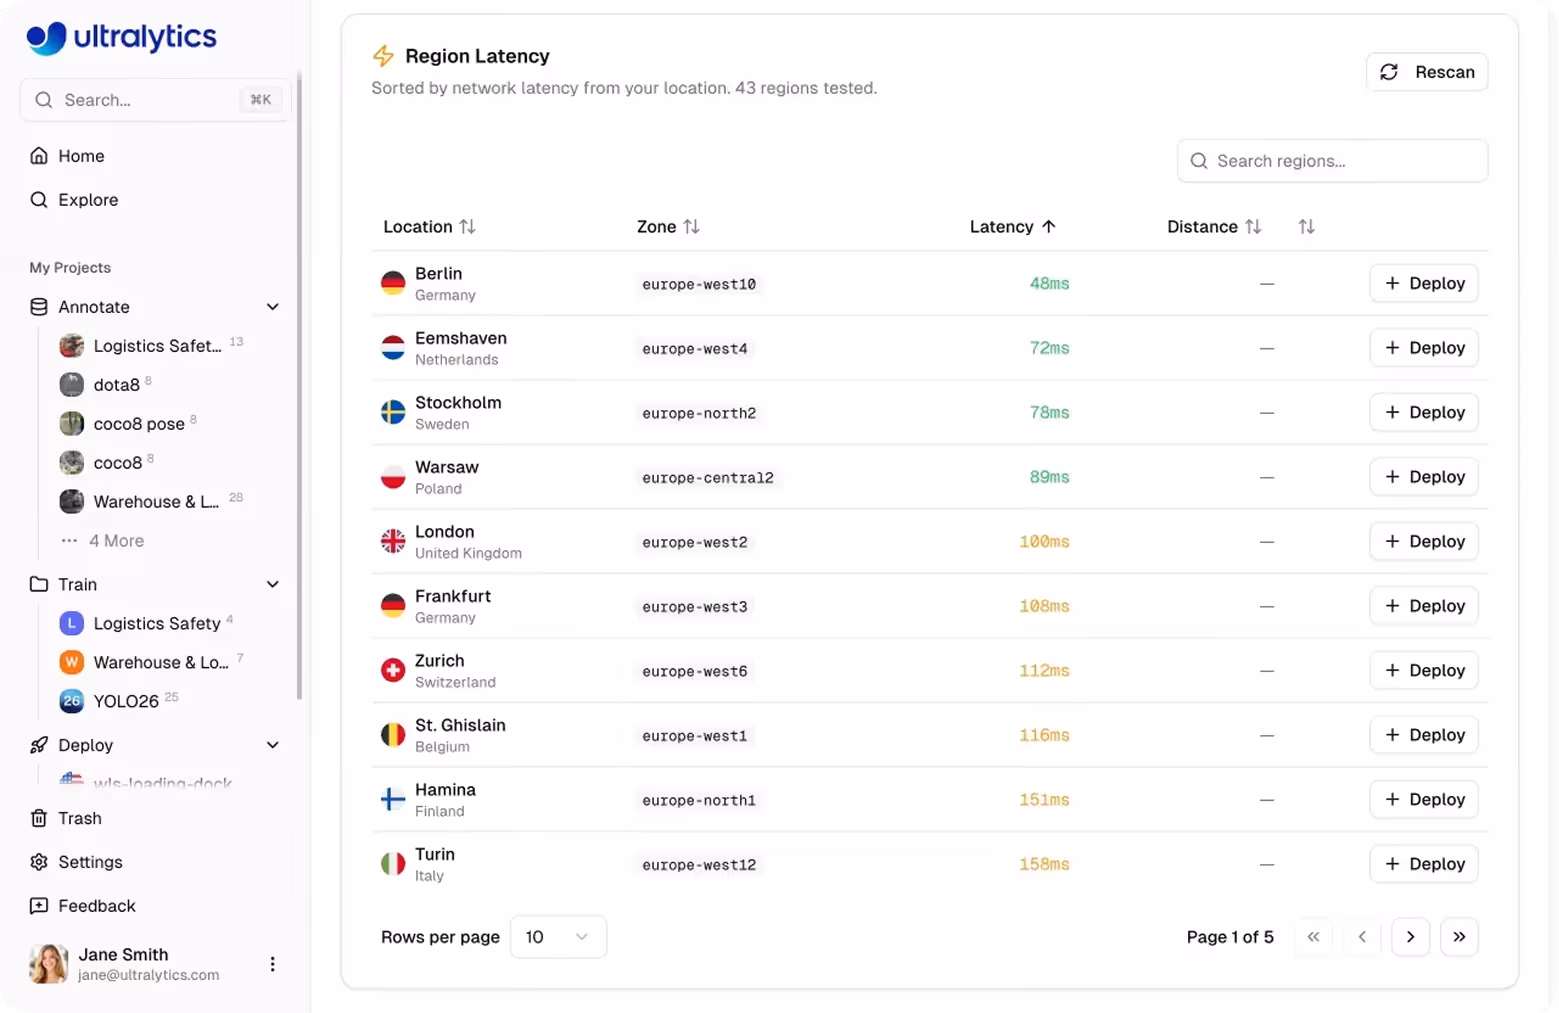This screenshot has width=1559, height=1013.
Task: Deploy to the Berlin region
Action: pyautogui.click(x=1423, y=283)
